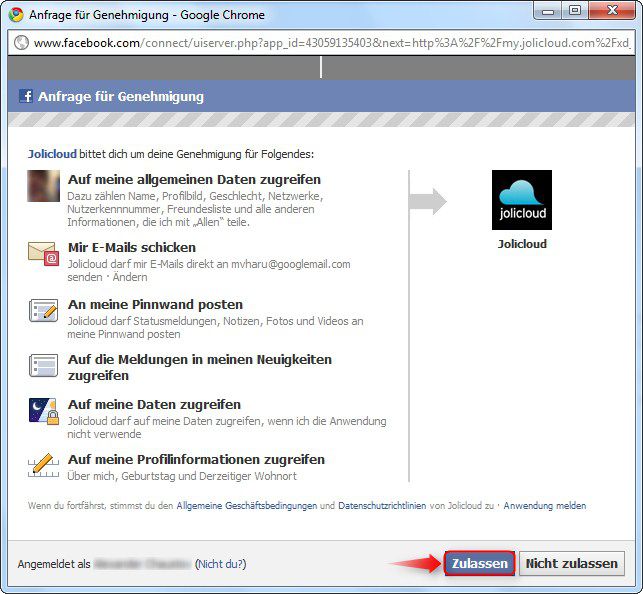
Task: Open the Jolicloud link in the permission text
Action: click(x=52, y=154)
